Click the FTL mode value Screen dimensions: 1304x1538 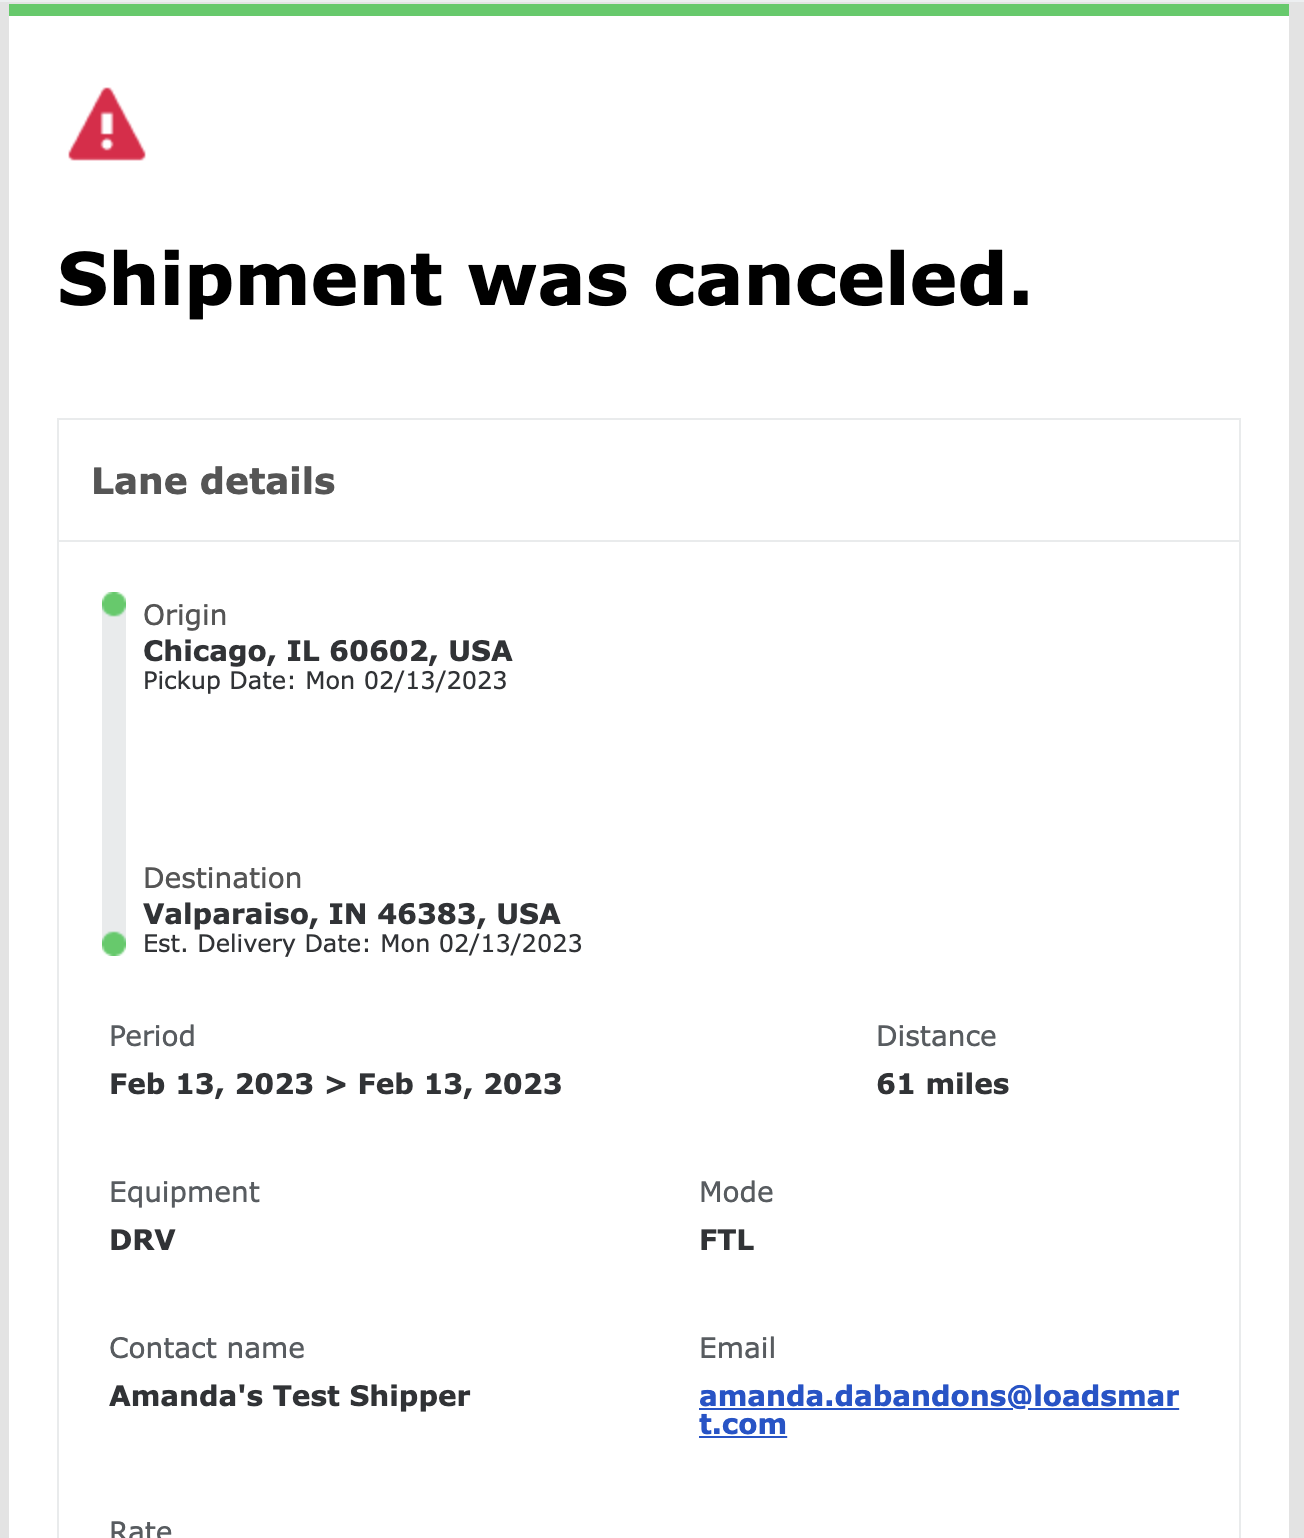727,1240
